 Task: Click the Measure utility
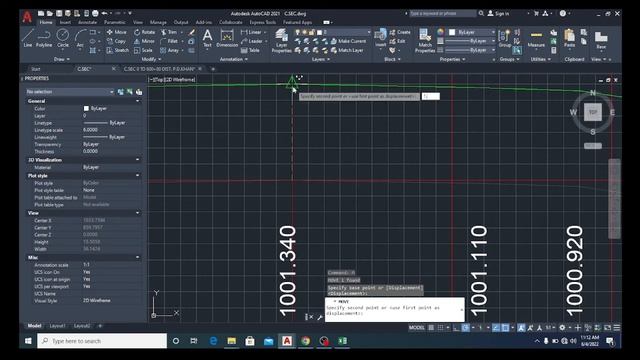(x=536, y=39)
